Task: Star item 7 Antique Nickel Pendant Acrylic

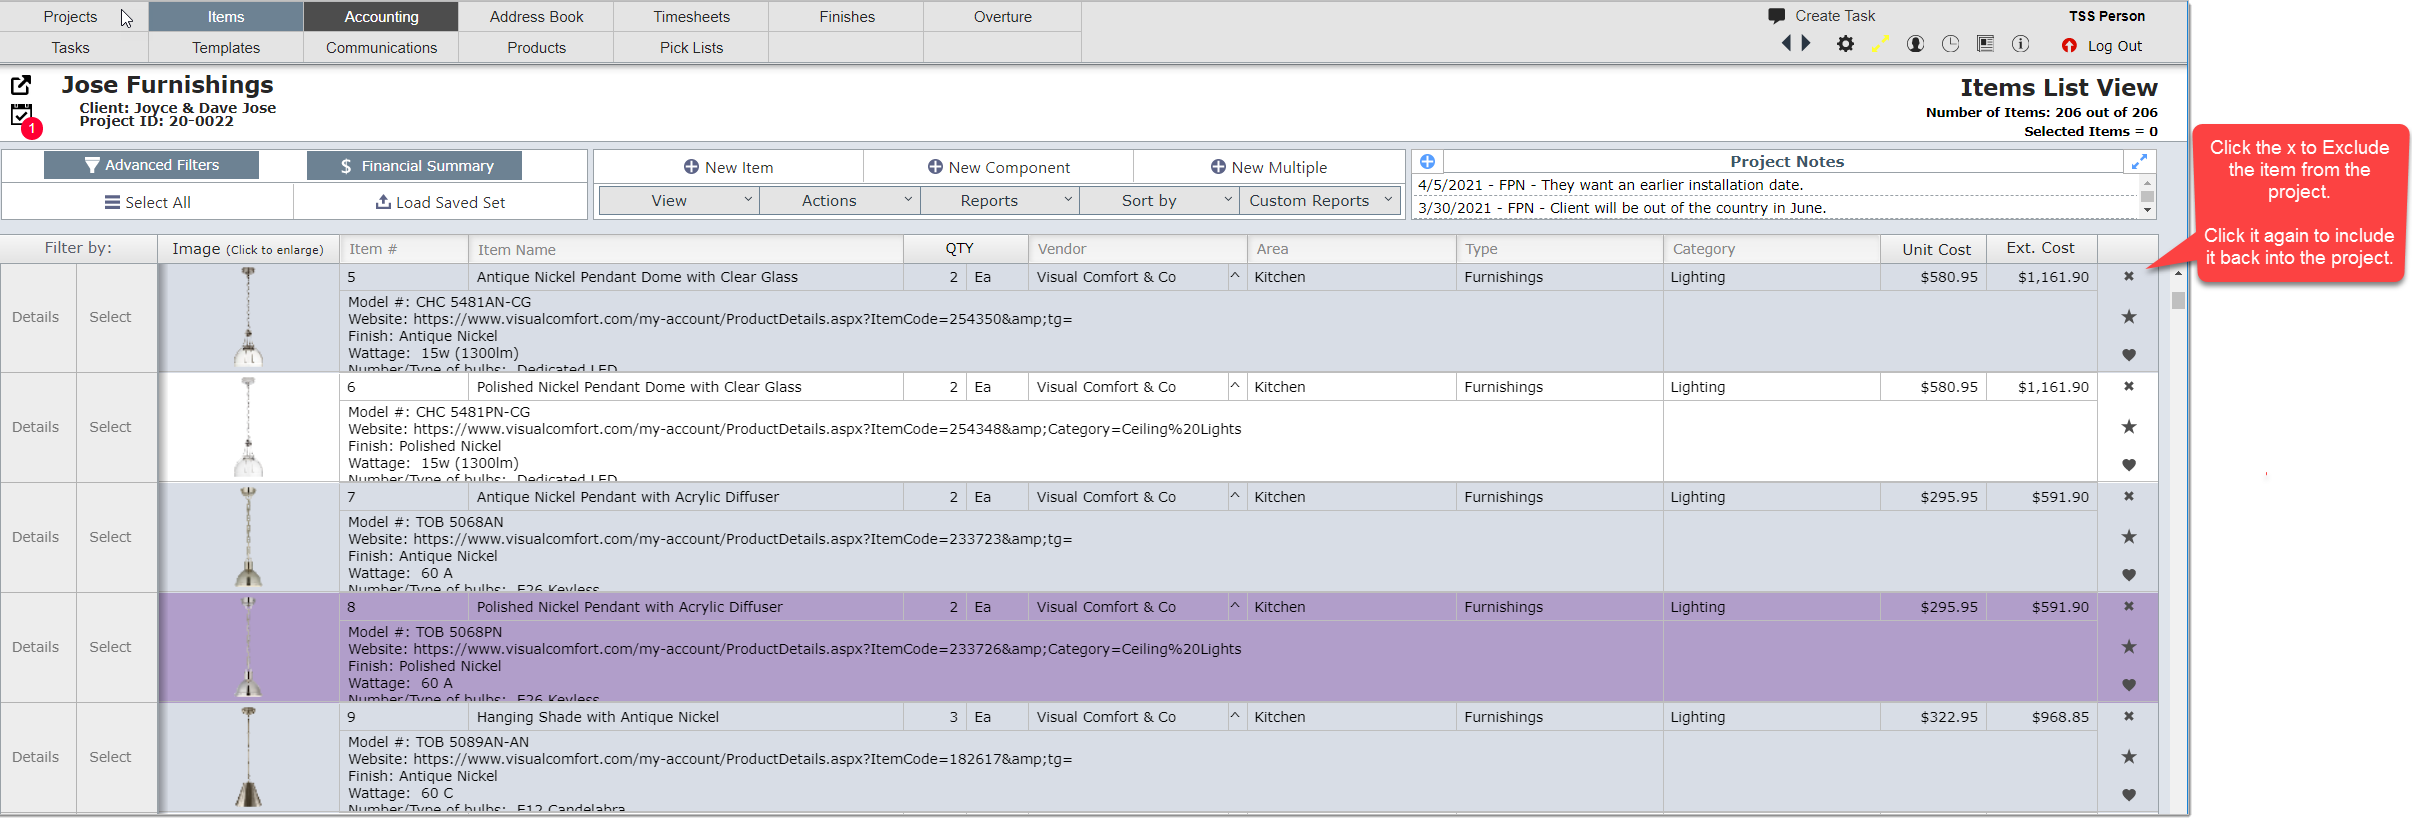Action: tap(2129, 537)
